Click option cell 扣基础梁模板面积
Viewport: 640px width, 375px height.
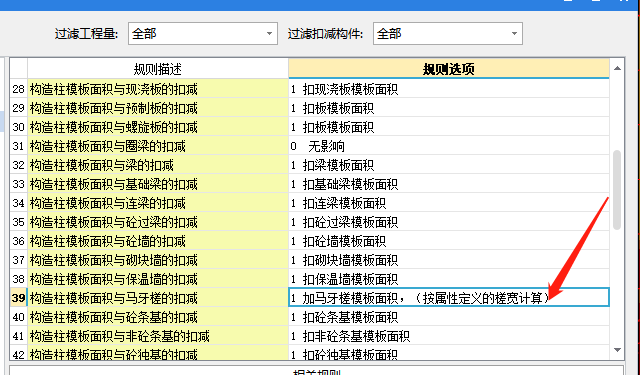coord(449,184)
